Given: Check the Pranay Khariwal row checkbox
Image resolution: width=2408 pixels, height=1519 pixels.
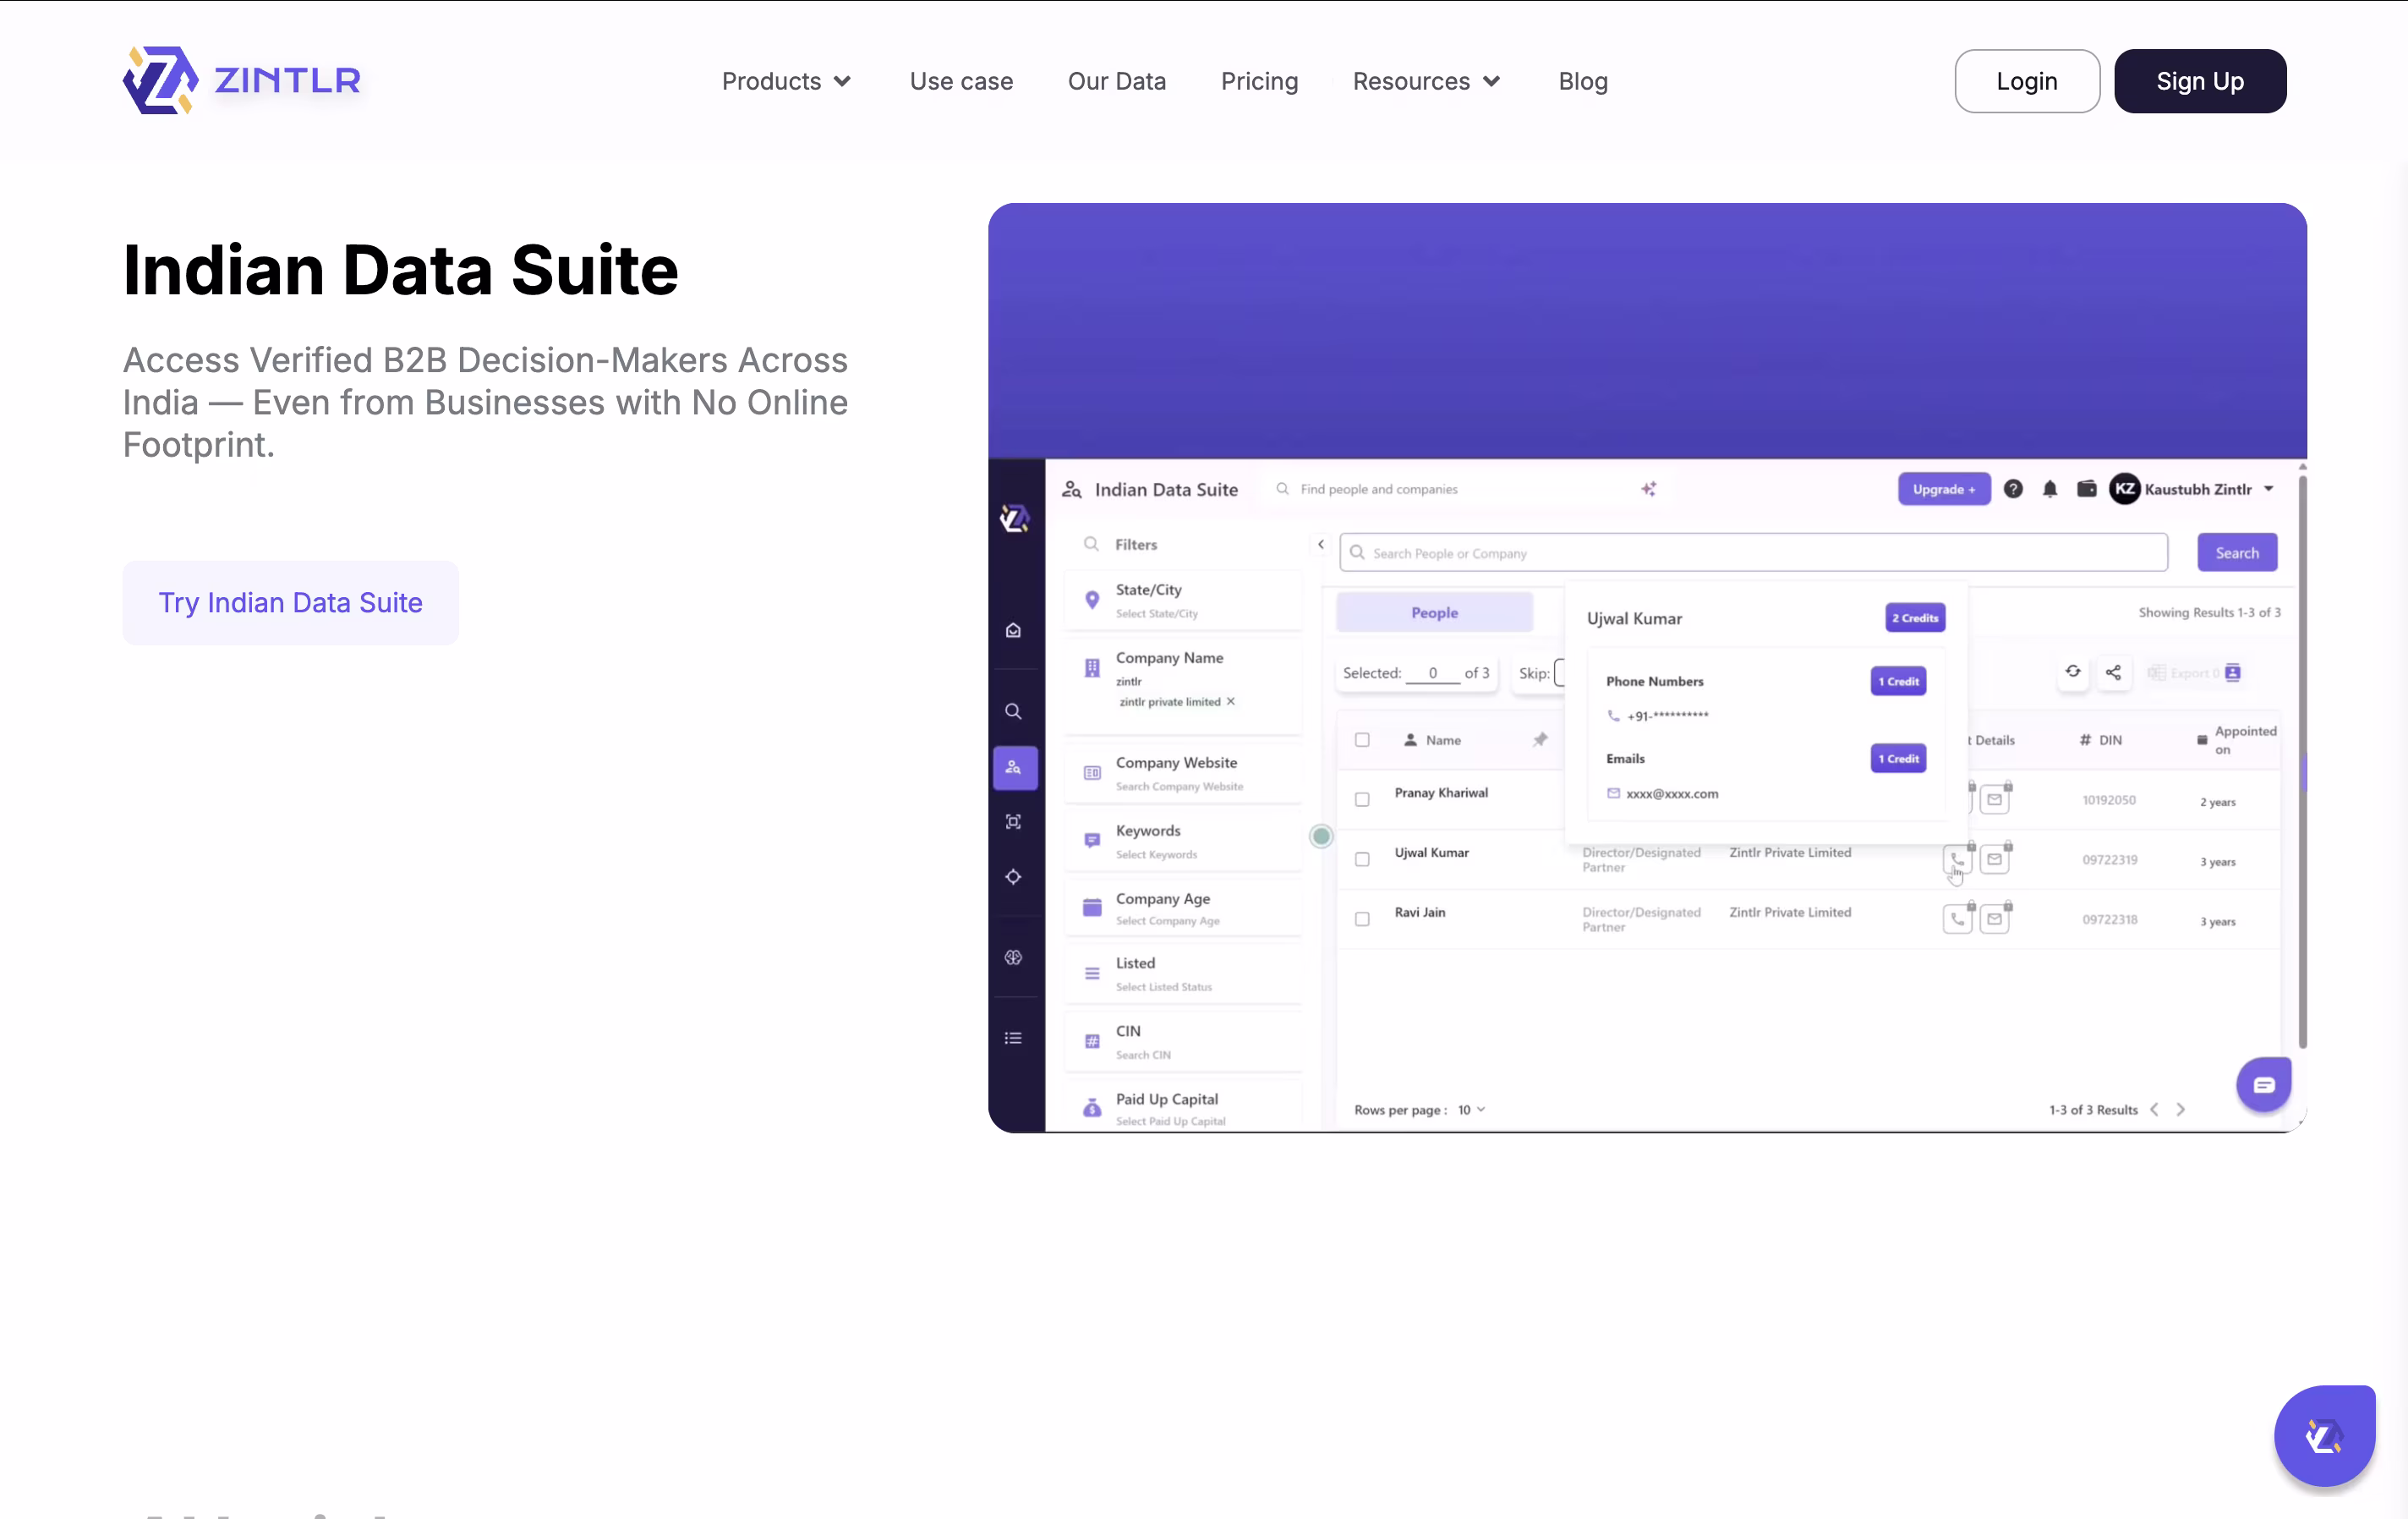Looking at the screenshot, I should [1362, 799].
